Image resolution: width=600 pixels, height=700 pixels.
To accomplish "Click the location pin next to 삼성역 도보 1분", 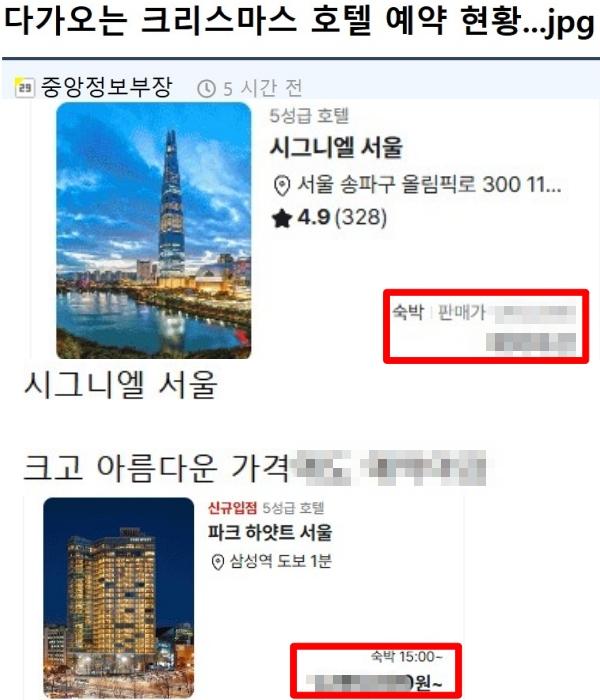I will coord(217,562).
